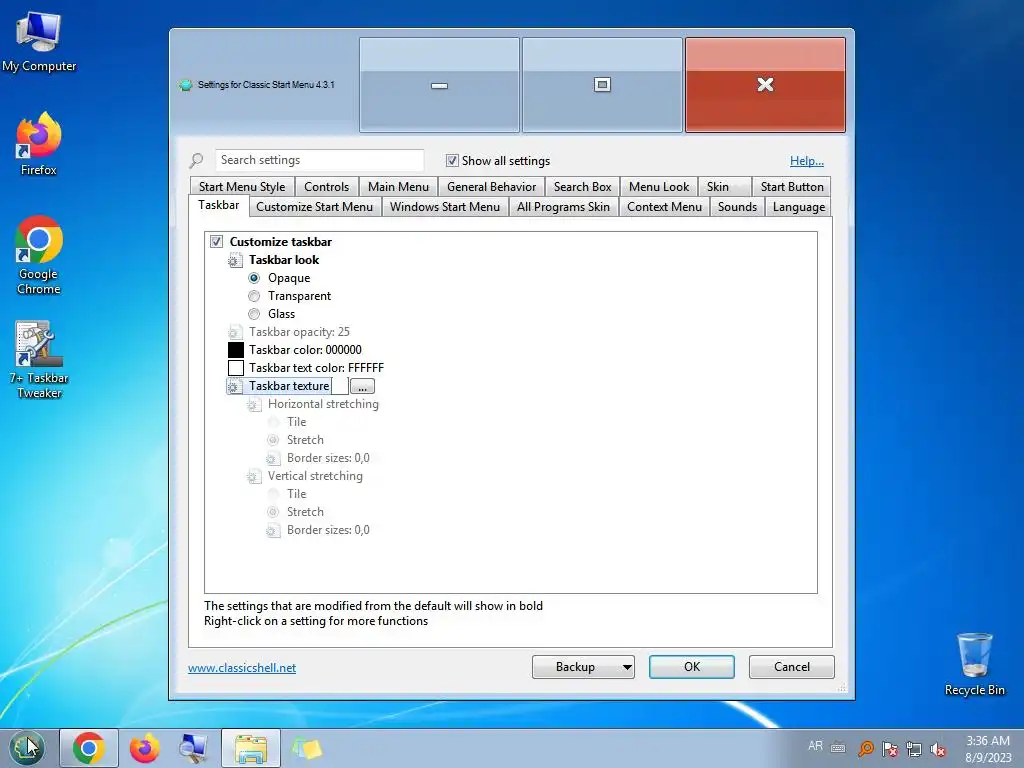Click the network tray icon

coord(914,748)
